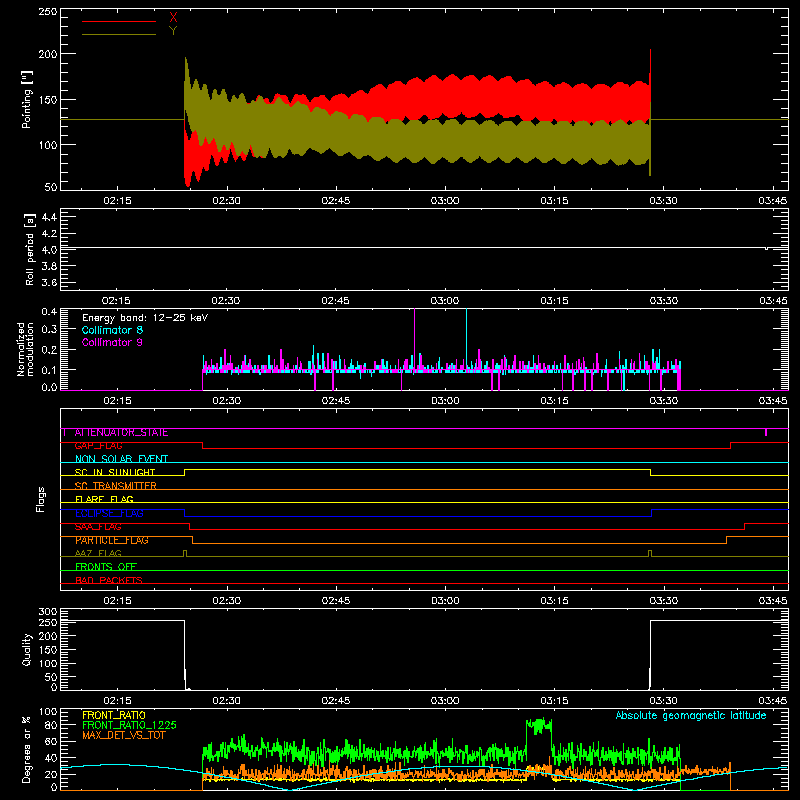Viewport: 800px width, 800px height.
Task: Click the '300' Quality tick label
Action: (48, 612)
